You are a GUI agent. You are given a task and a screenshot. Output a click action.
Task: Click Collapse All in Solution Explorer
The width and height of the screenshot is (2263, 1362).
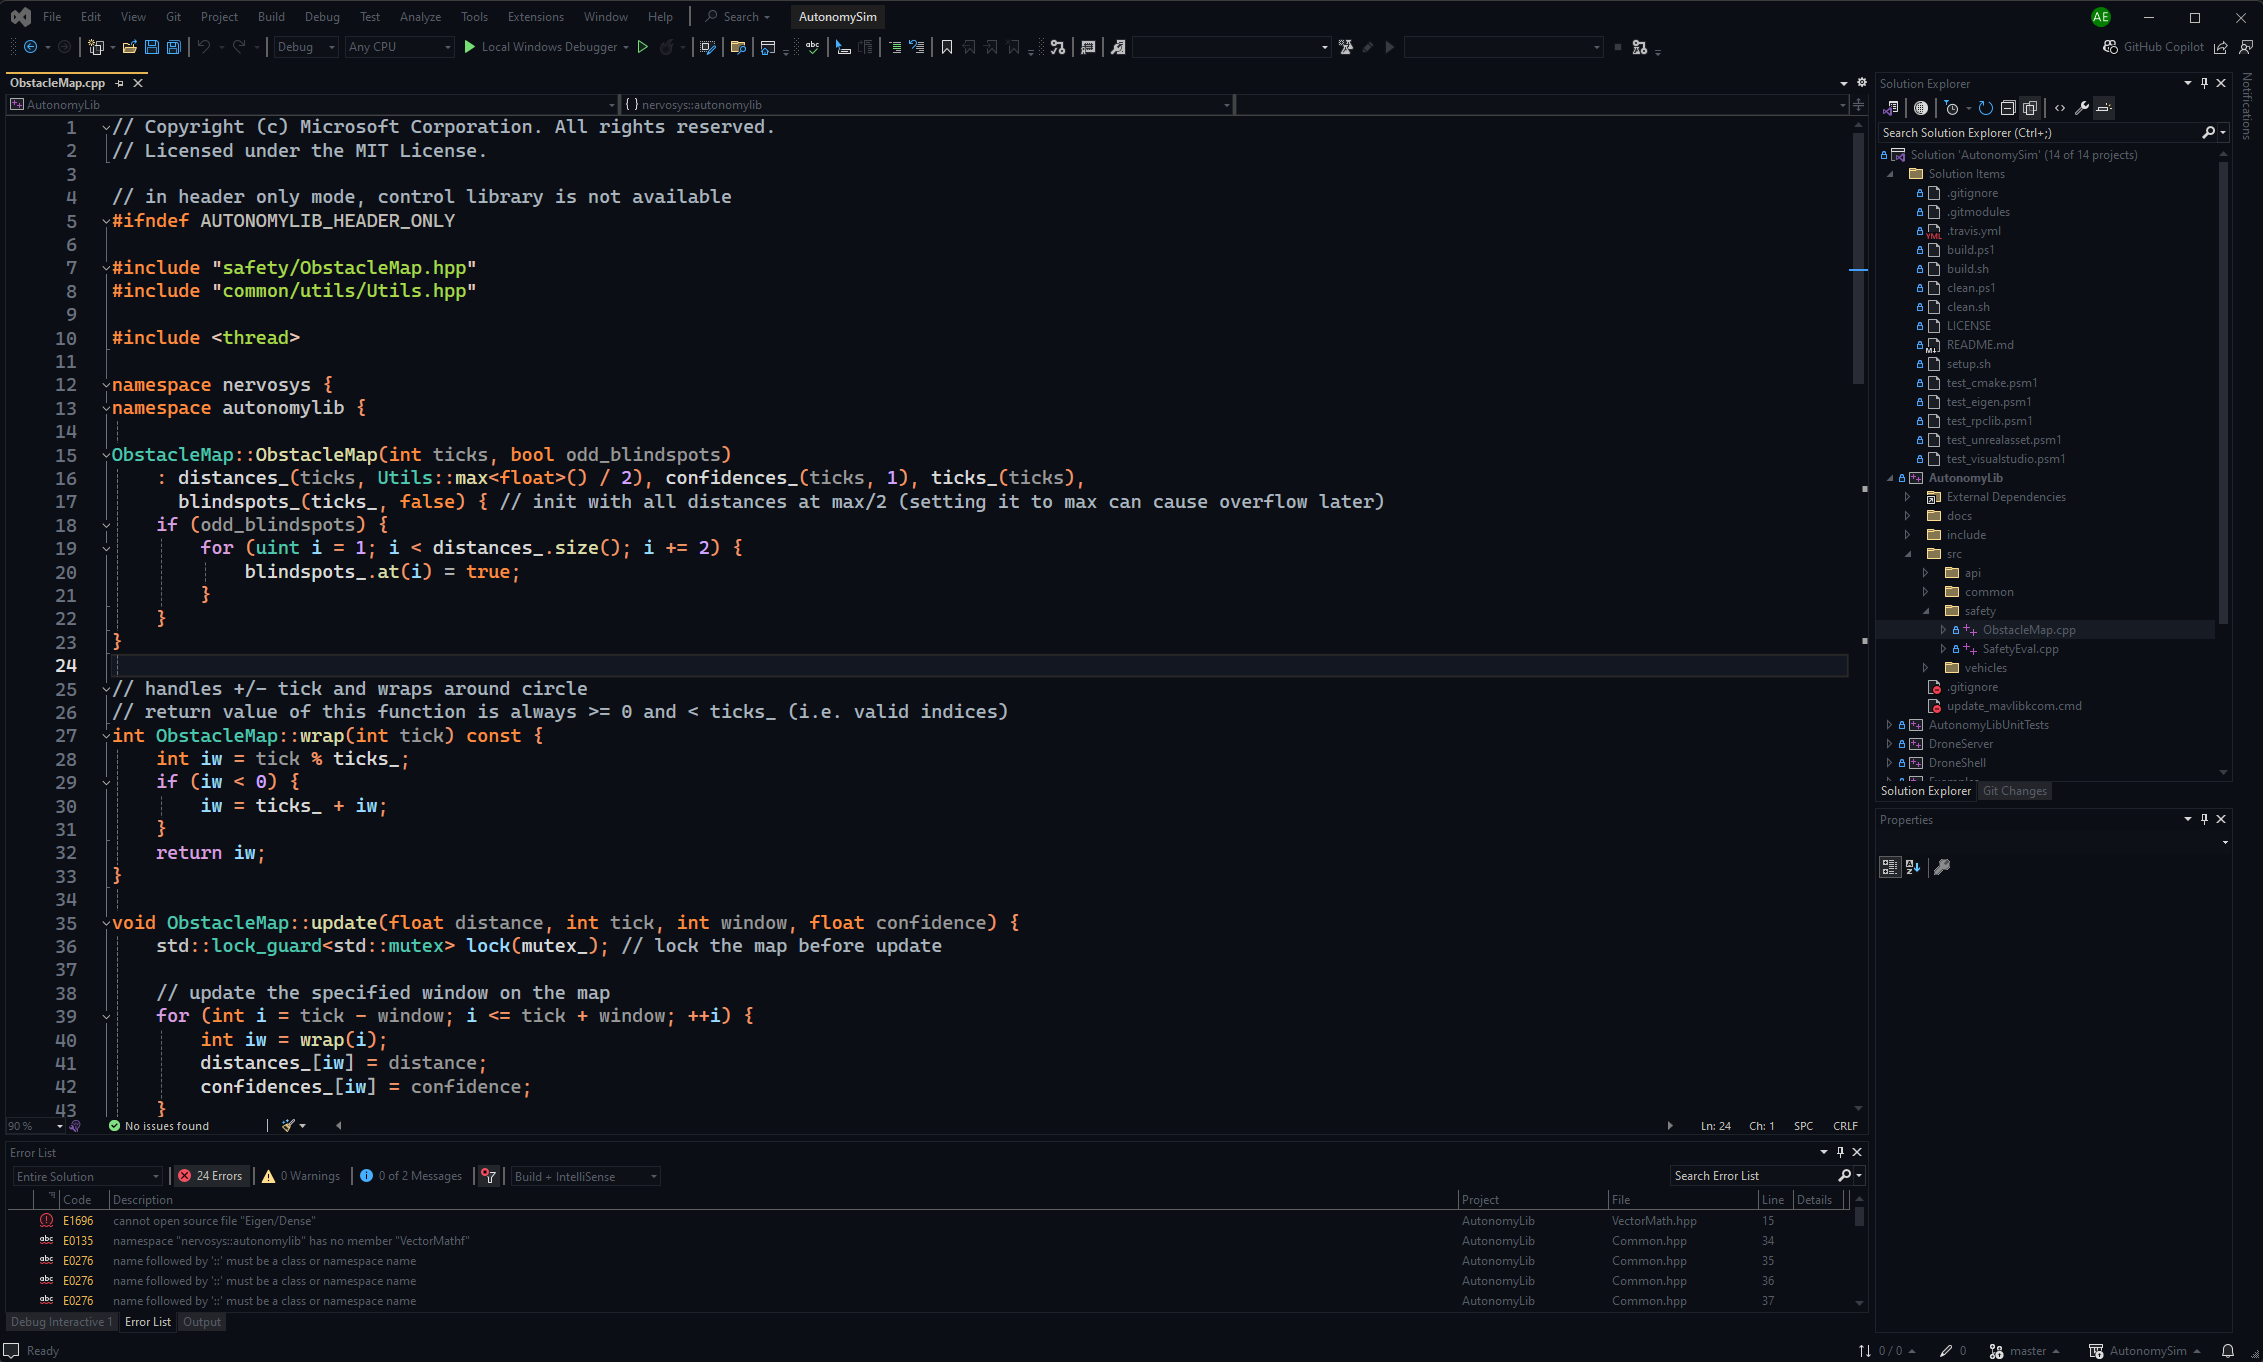pyautogui.click(x=2007, y=108)
